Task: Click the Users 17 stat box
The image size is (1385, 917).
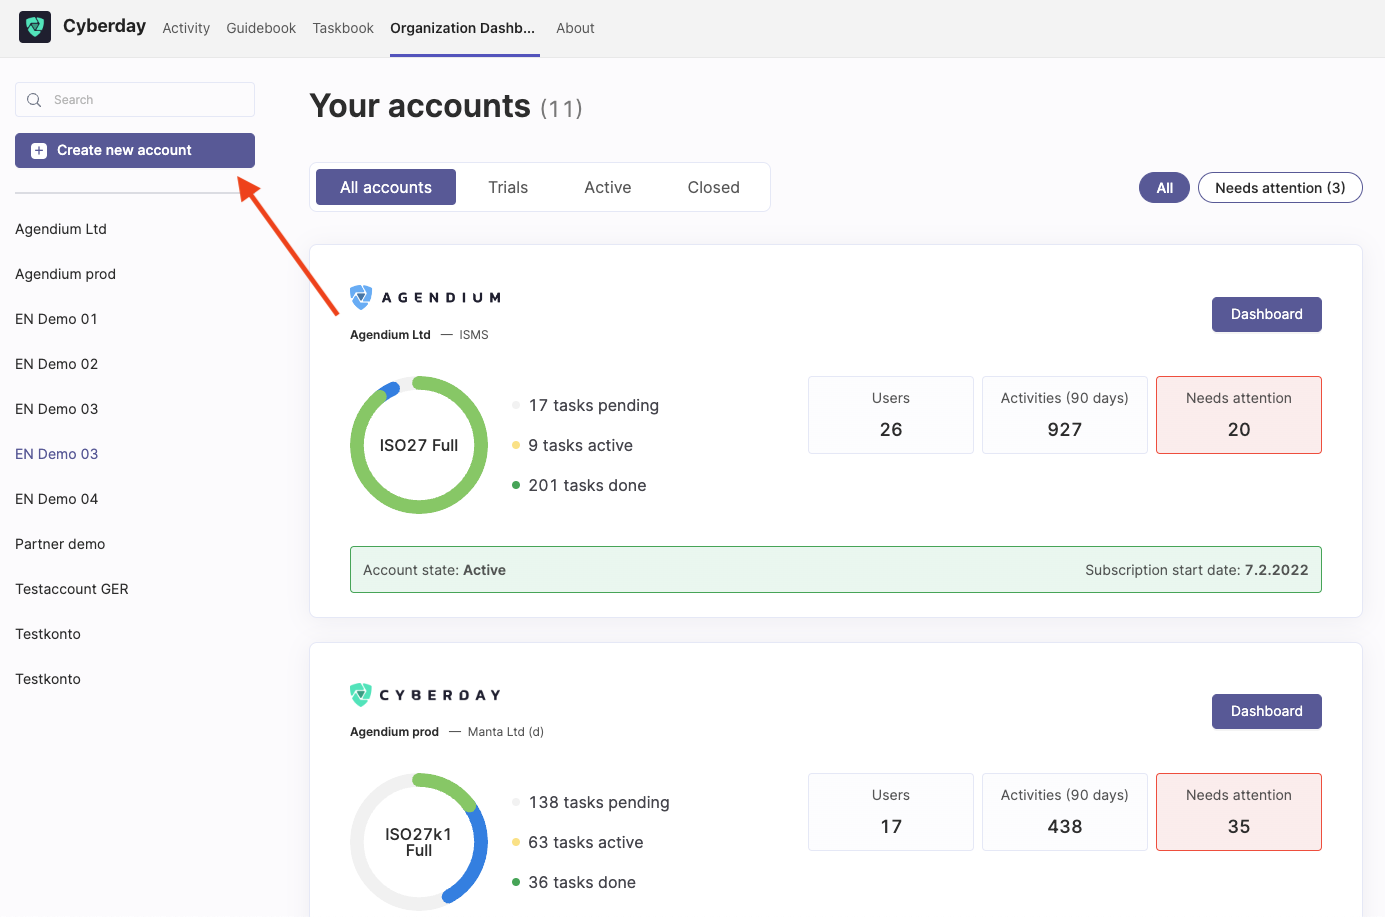Action: 891,812
